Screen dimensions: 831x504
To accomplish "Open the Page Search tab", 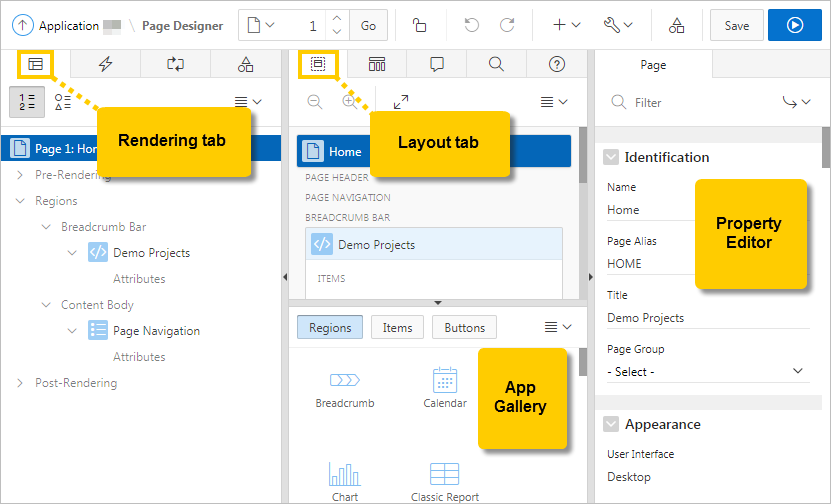I will point(496,65).
